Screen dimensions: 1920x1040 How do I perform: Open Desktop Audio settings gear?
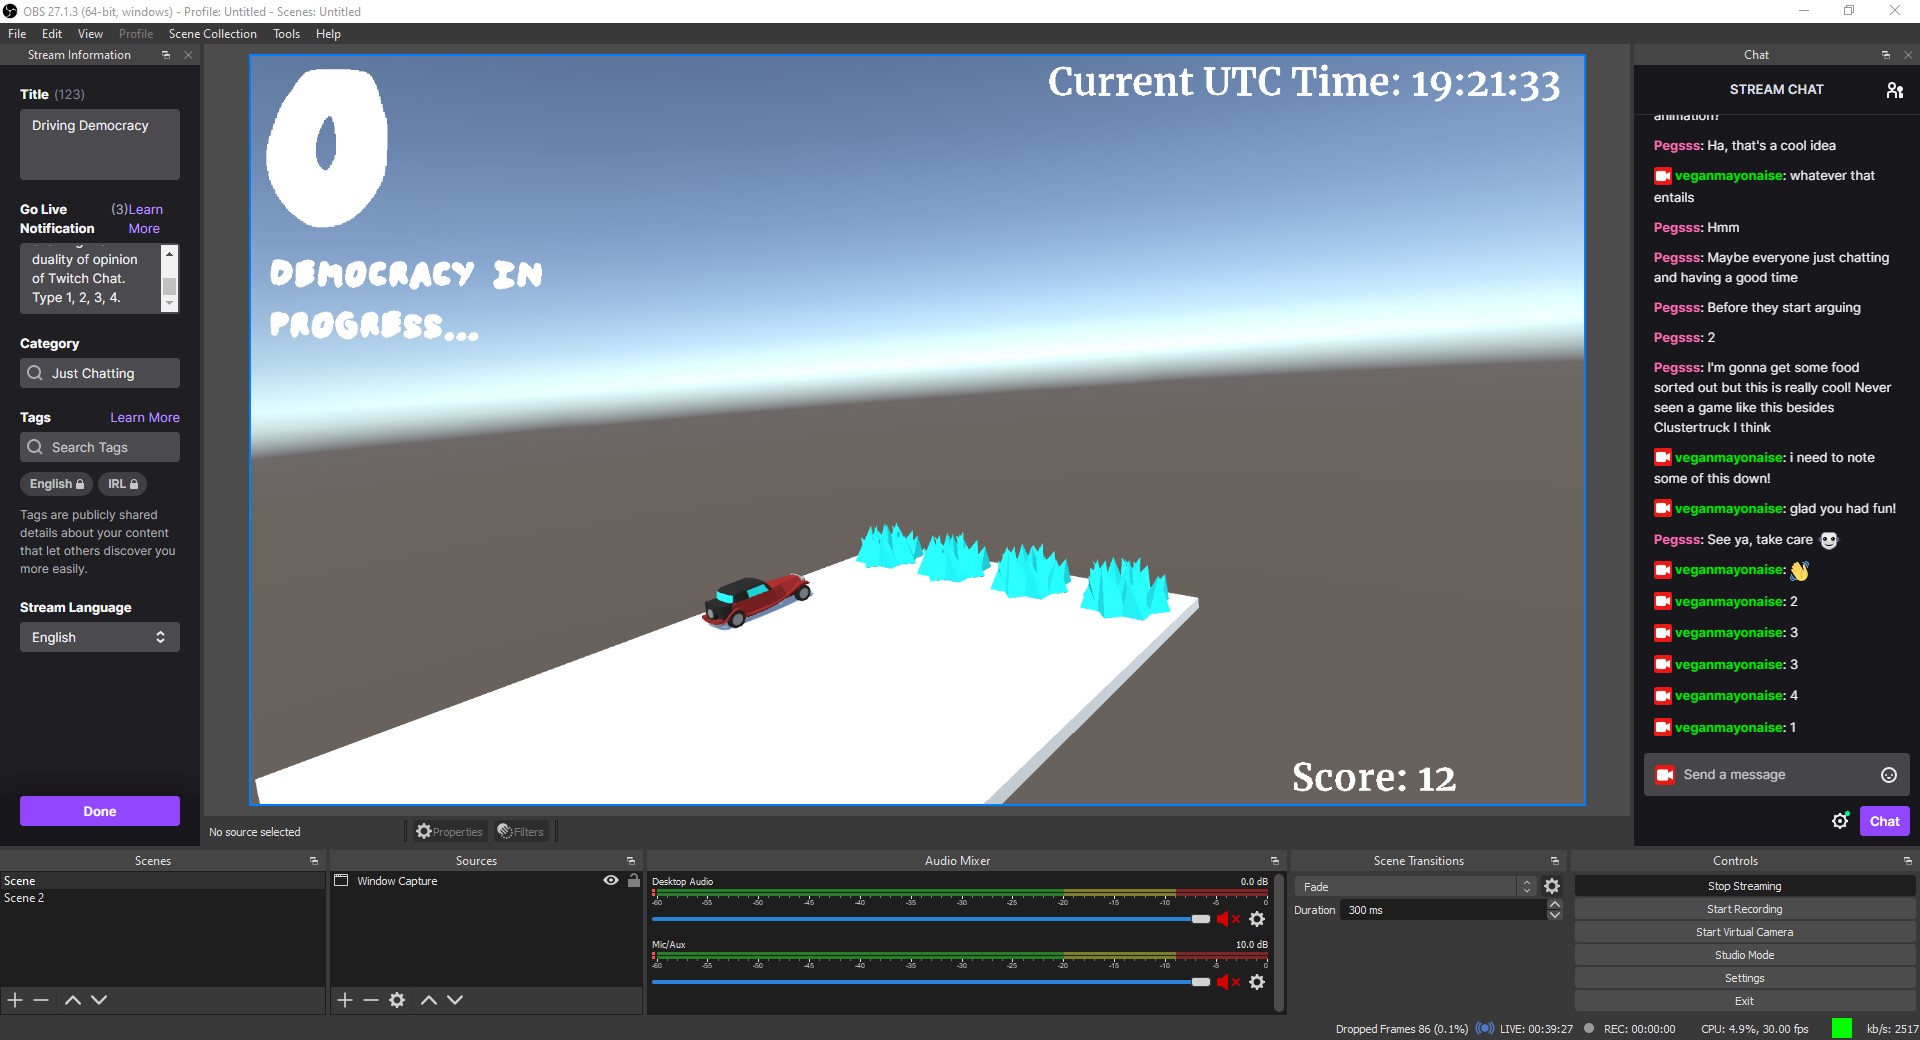pyautogui.click(x=1257, y=919)
